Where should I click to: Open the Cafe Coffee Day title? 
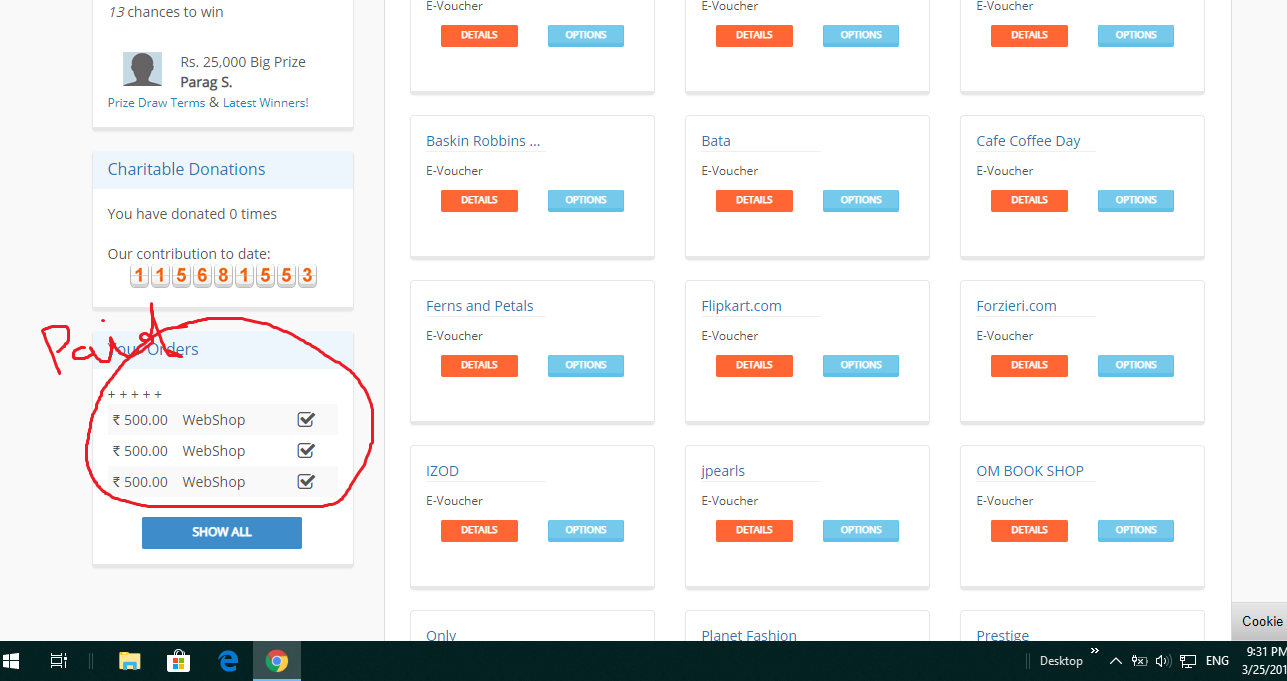point(1028,141)
